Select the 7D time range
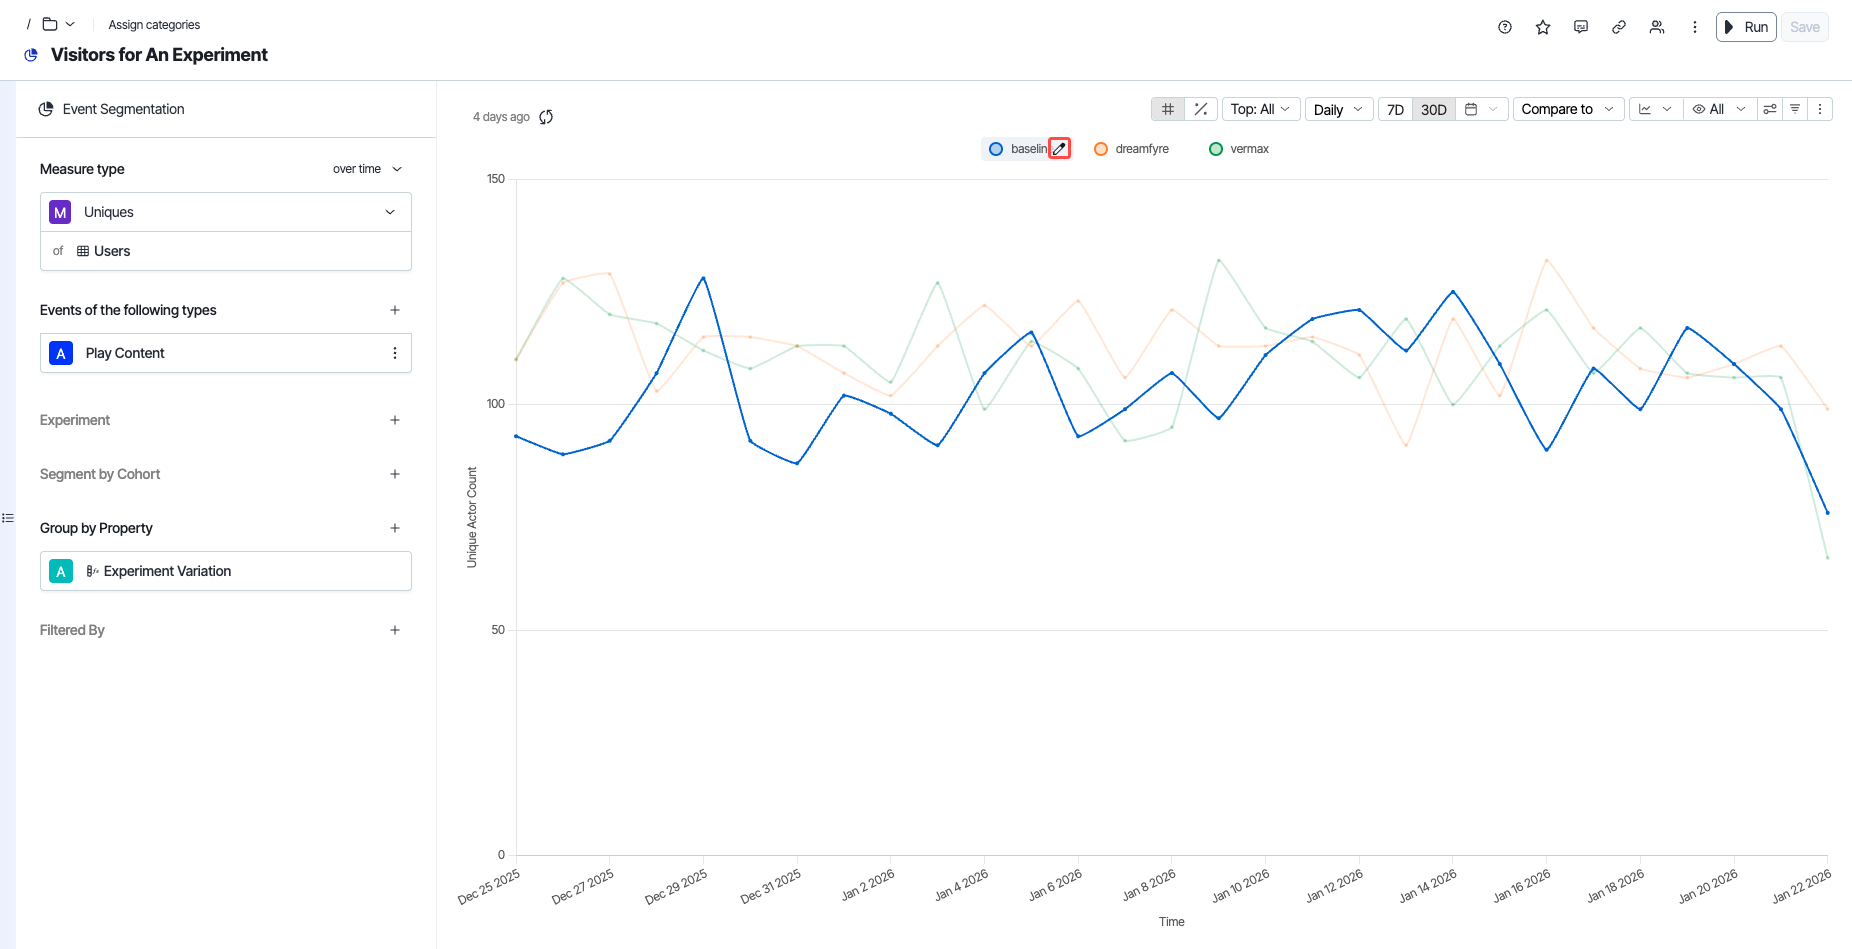1852x949 pixels. click(1395, 109)
